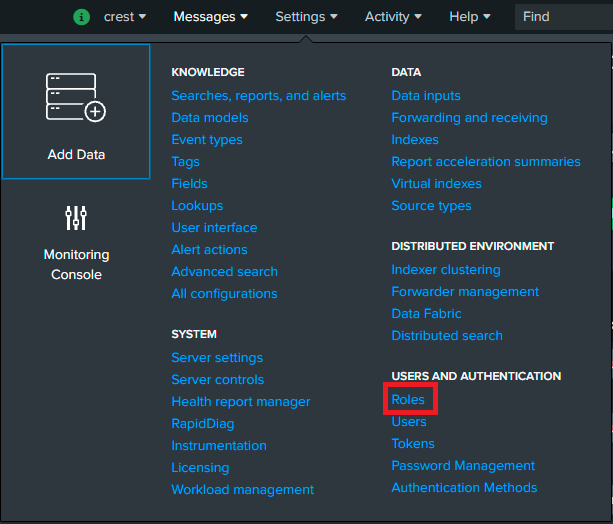Open Authentication Methods settings
Image resolution: width=613 pixels, height=524 pixels.
pos(464,488)
